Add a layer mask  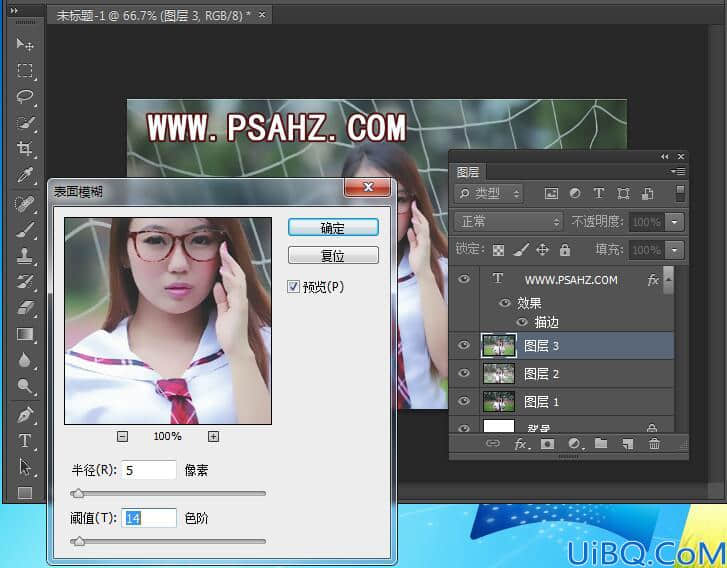click(x=548, y=444)
